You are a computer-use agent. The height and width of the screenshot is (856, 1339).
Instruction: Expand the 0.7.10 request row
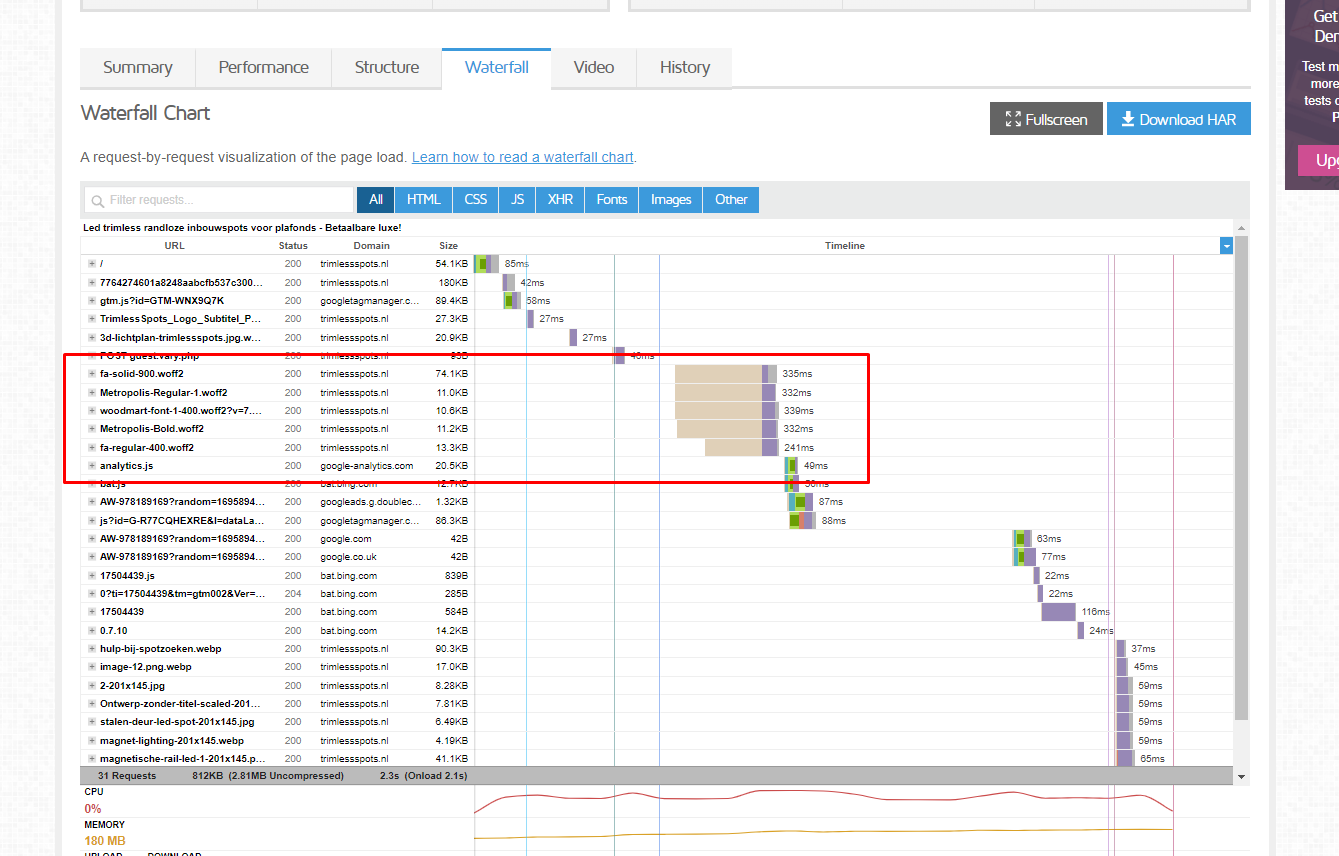click(x=92, y=631)
